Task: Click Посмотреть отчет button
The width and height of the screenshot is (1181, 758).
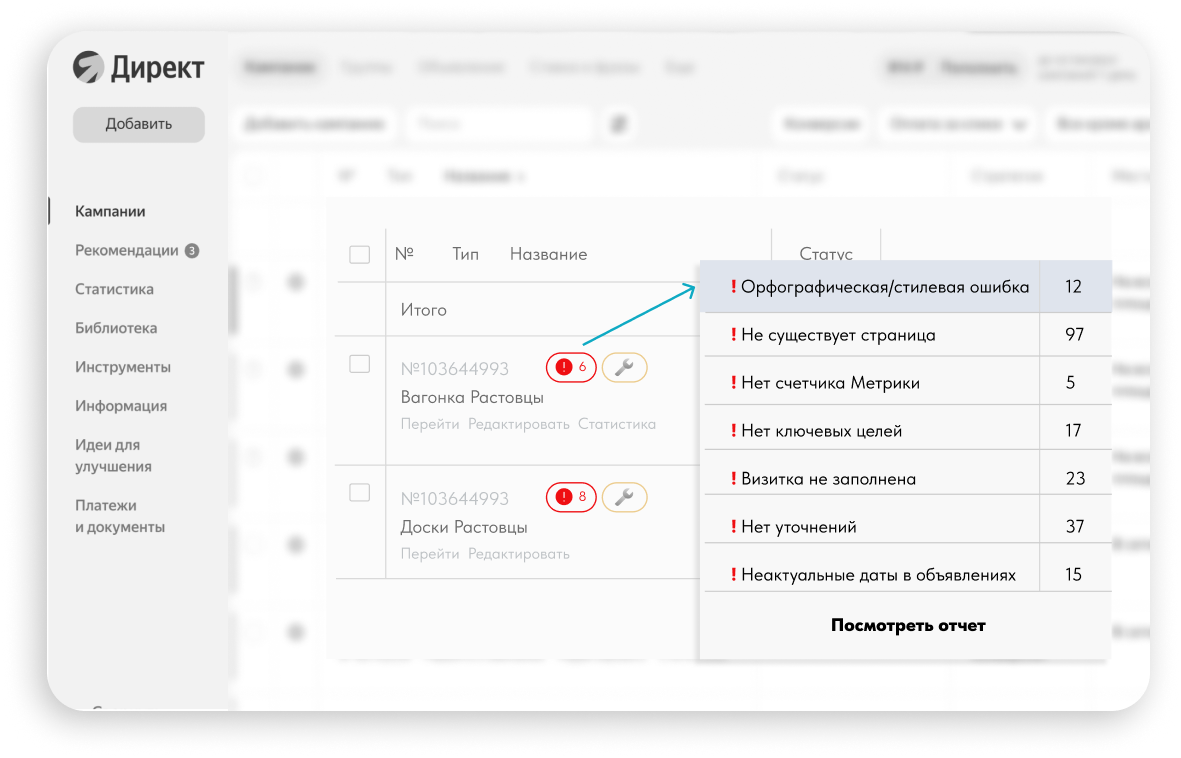Action: [x=908, y=626]
